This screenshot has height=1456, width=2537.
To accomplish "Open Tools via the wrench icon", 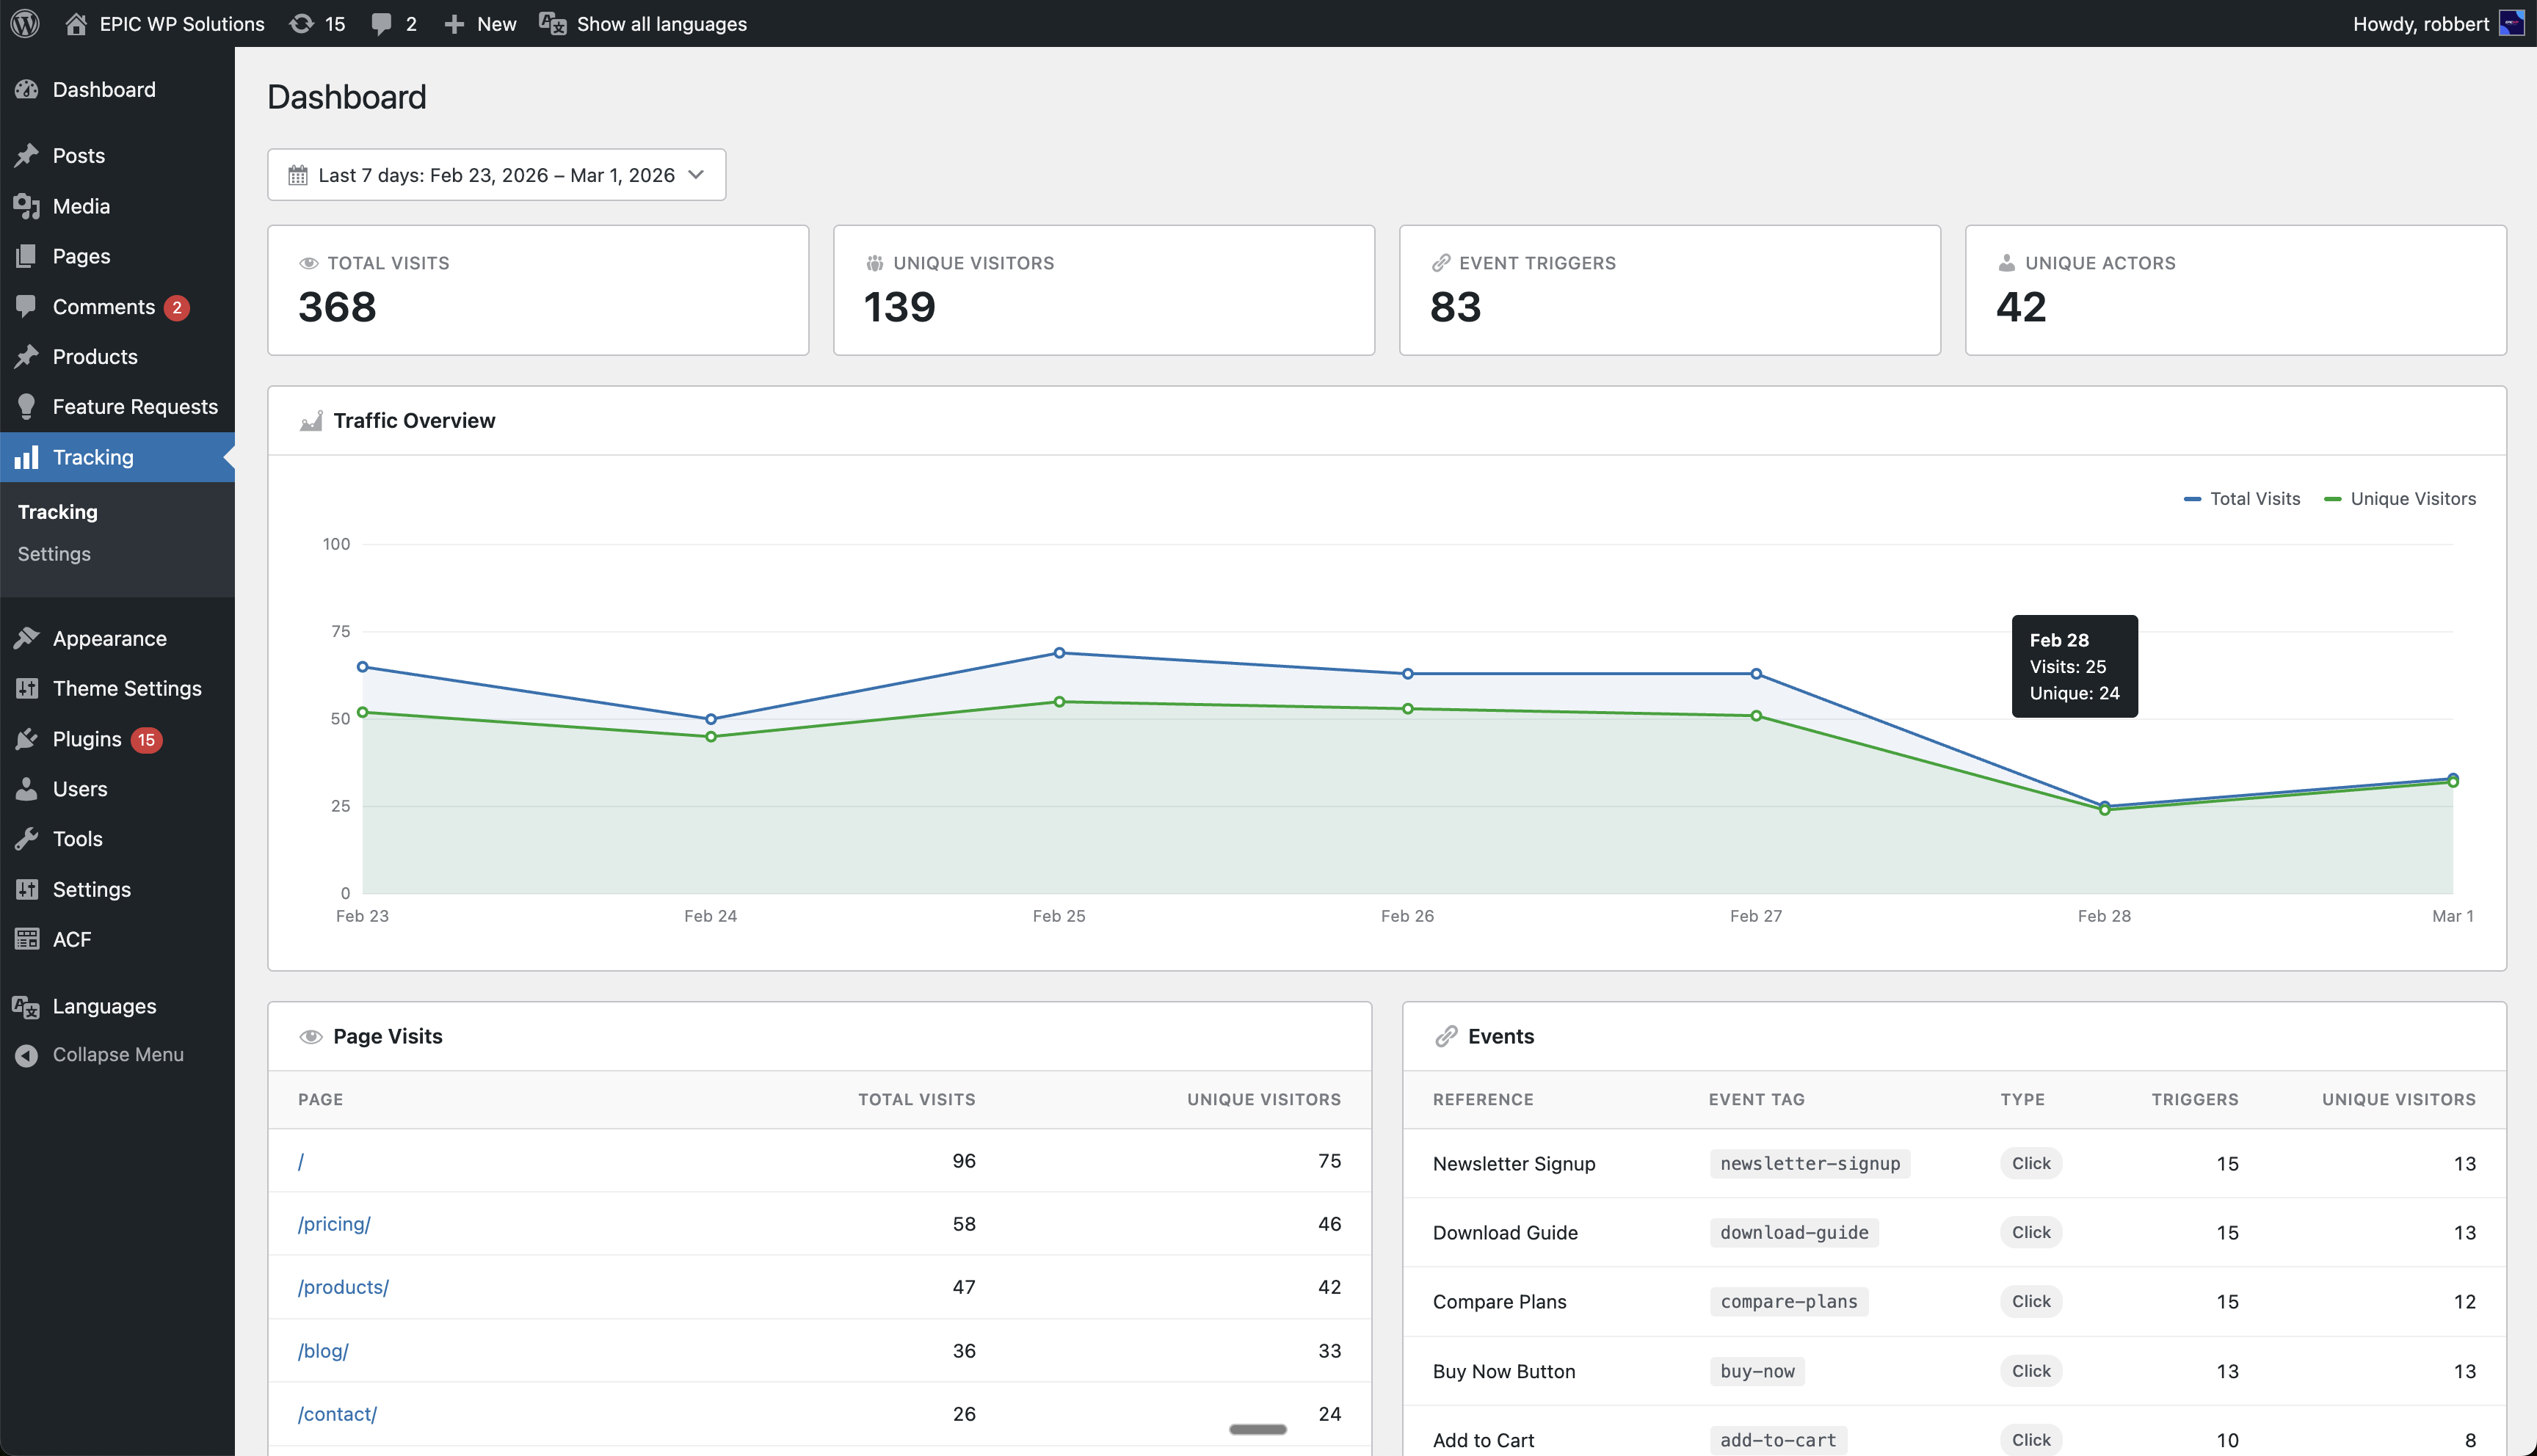I will pyautogui.click(x=27, y=839).
